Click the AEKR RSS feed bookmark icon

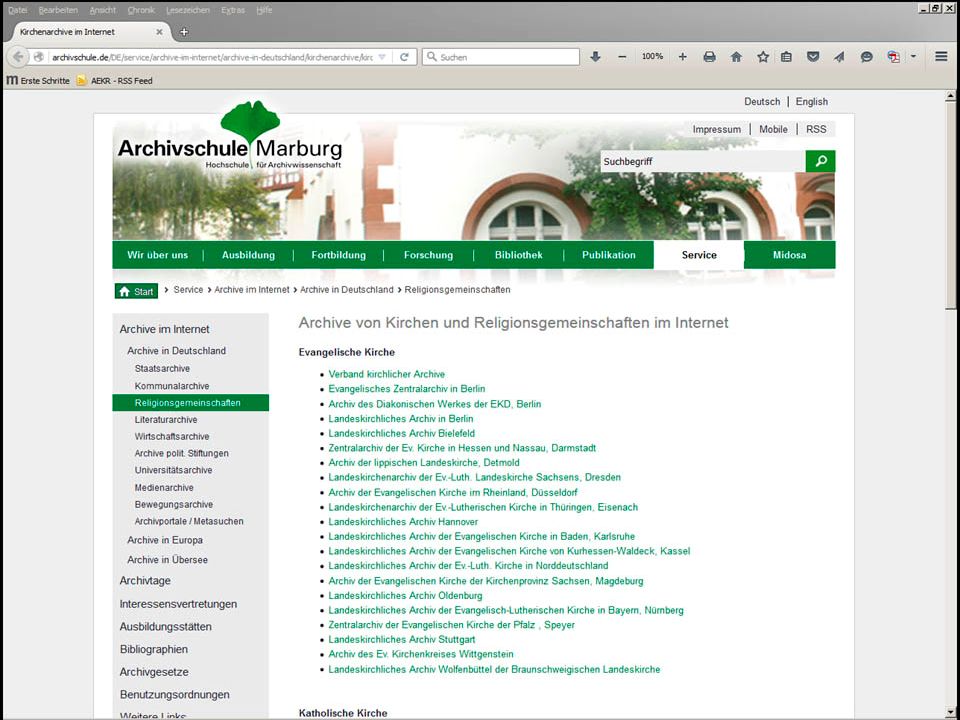[x=81, y=80]
